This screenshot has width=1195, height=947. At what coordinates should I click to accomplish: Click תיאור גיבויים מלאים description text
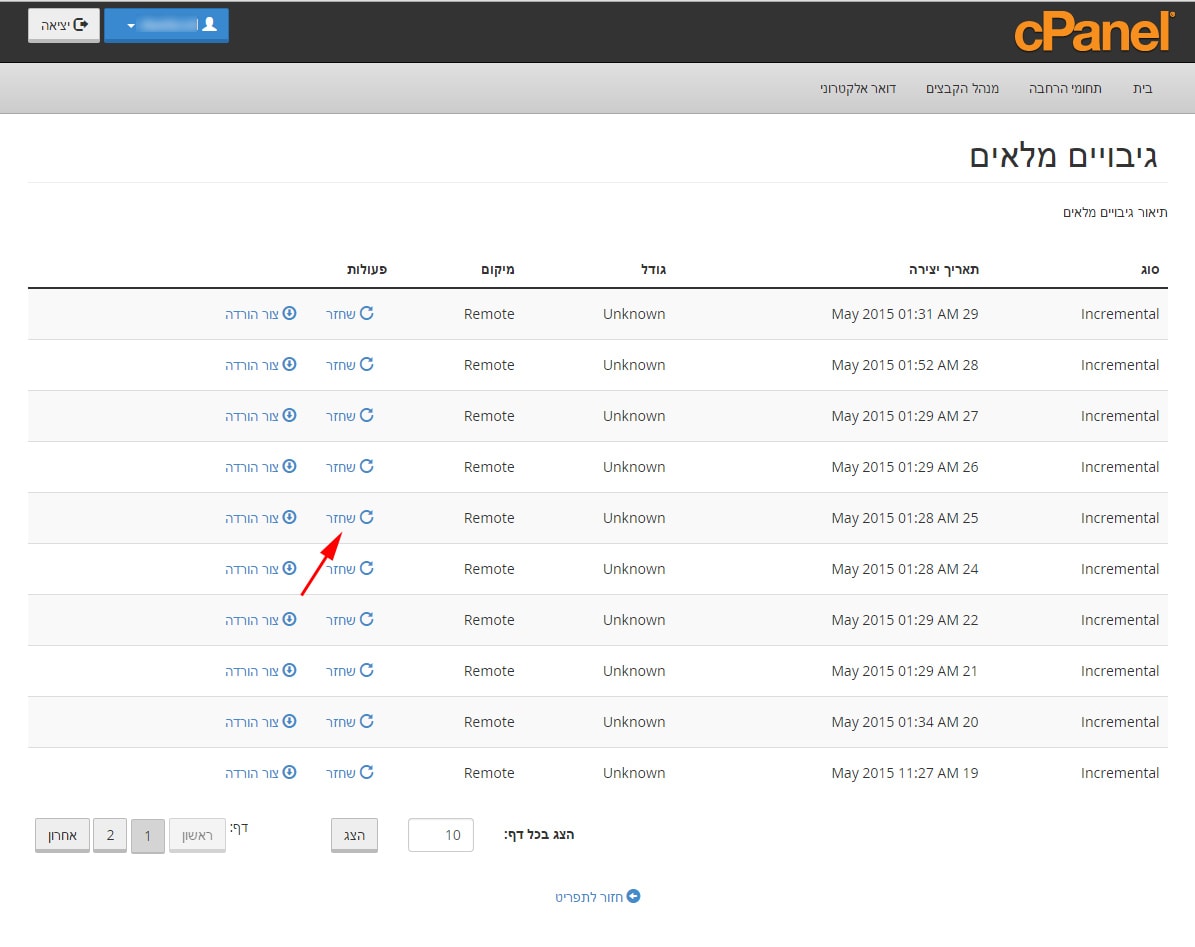(1115, 213)
